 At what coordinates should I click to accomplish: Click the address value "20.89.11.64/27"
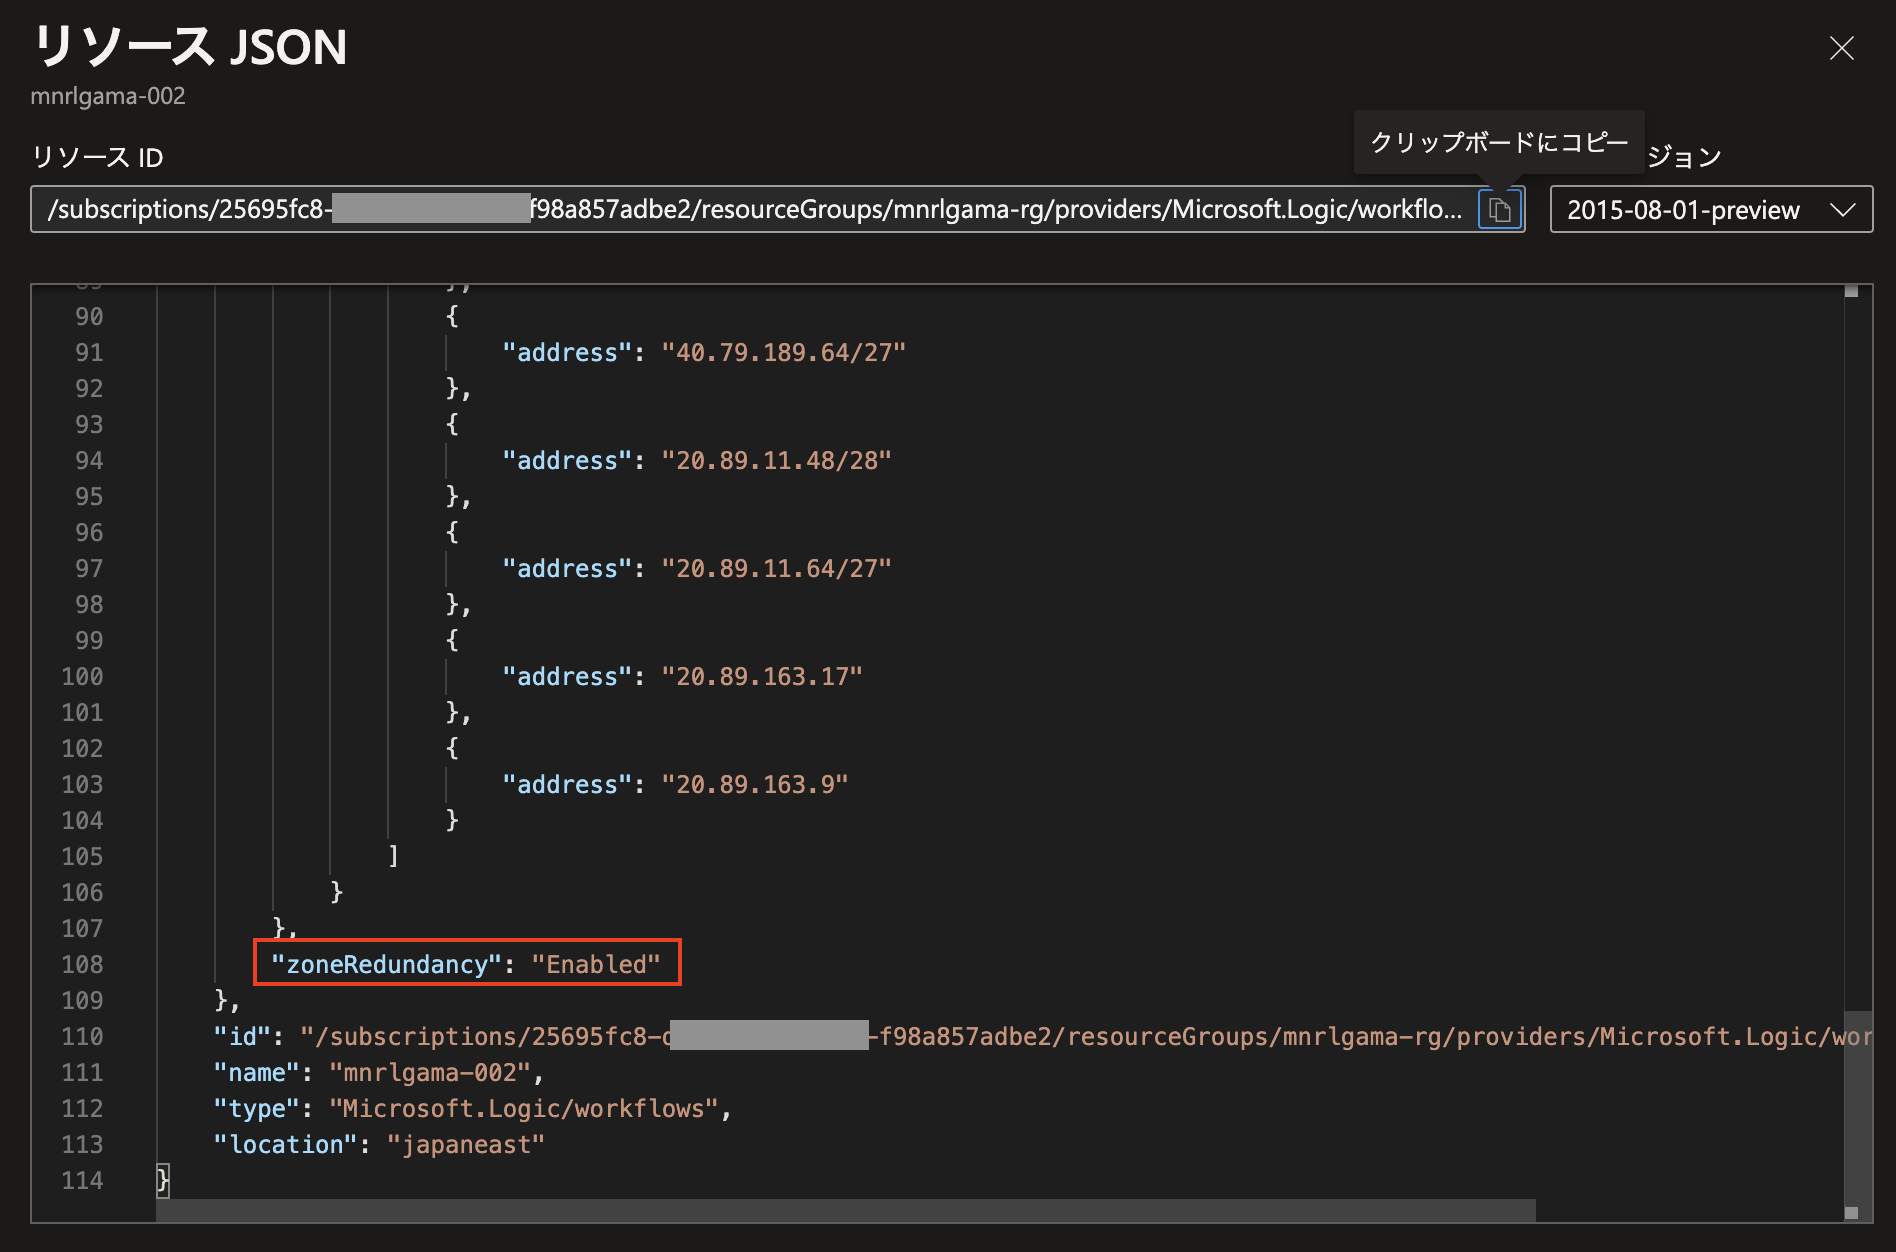[776, 568]
